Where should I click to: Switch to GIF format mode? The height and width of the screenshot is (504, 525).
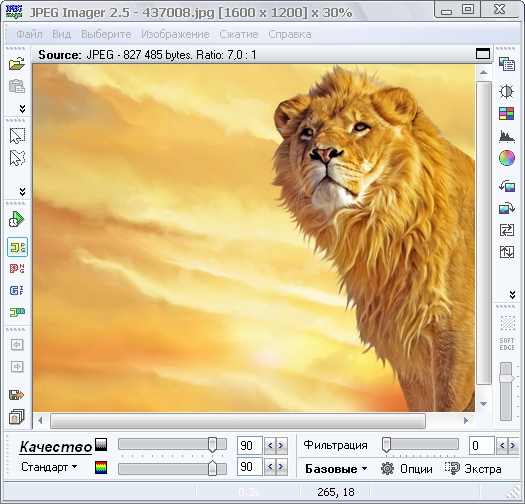(17, 290)
